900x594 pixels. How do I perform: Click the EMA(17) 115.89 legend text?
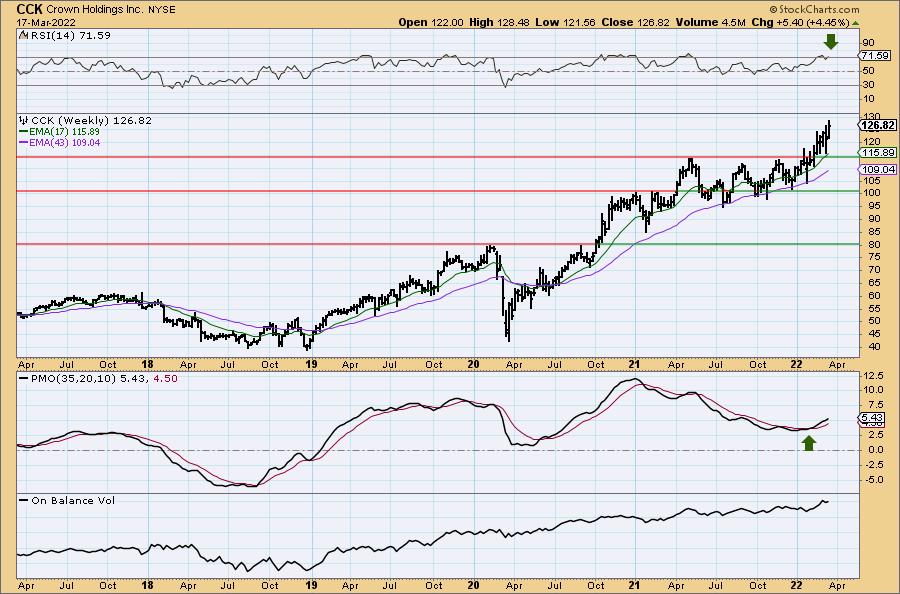(64, 131)
